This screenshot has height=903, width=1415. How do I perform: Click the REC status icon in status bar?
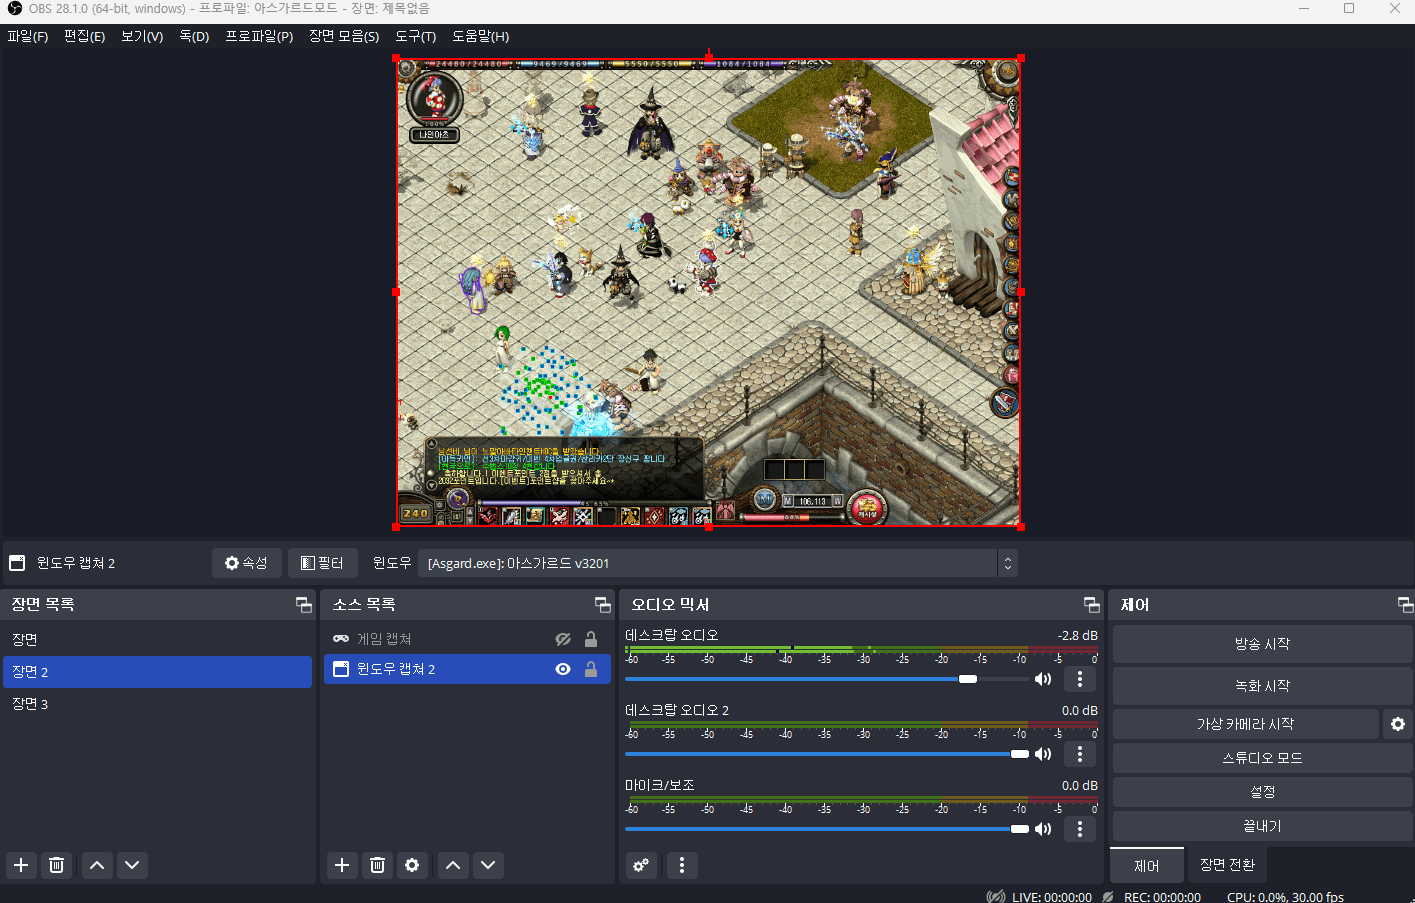coord(1108,897)
